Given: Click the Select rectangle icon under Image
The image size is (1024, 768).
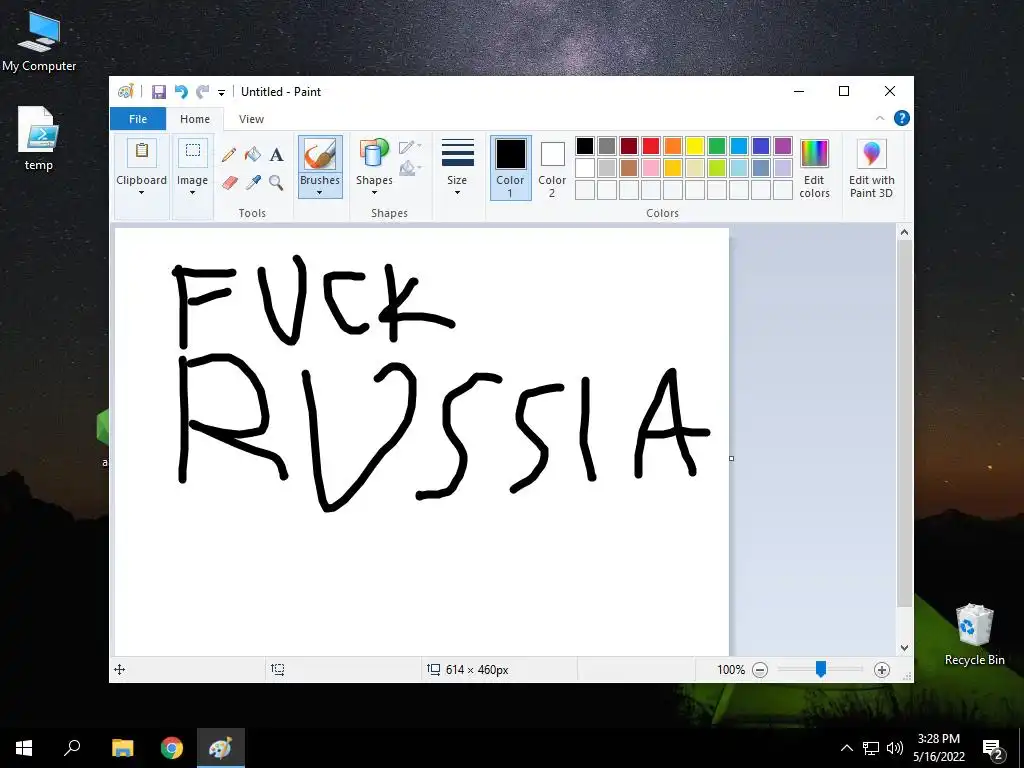Looking at the screenshot, I should (x=193, y=152).
